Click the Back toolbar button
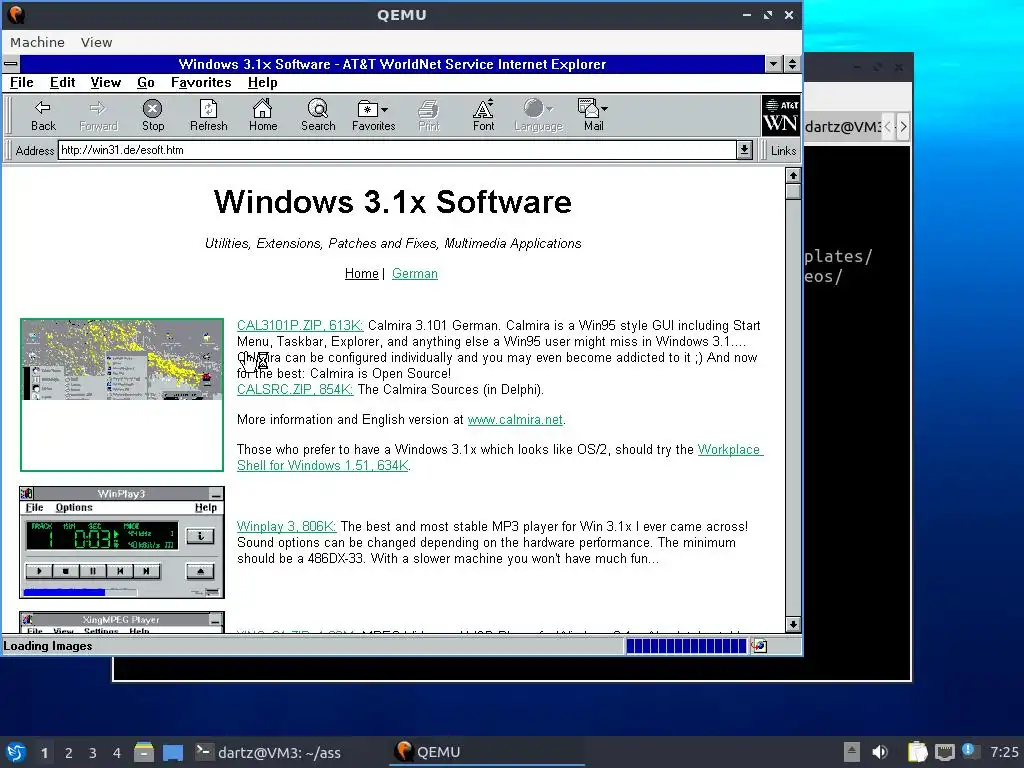 click(43, 116)
